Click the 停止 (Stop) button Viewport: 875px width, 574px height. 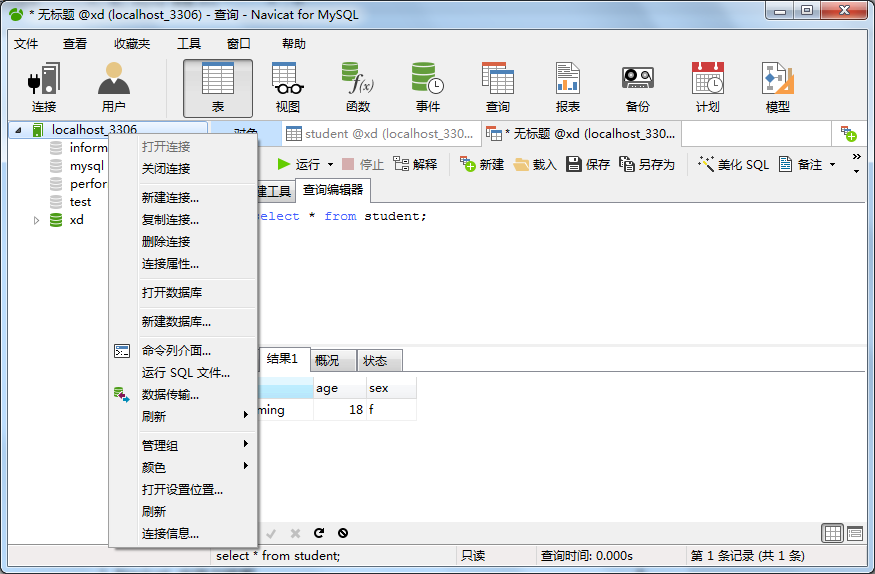tap(363, 164)
